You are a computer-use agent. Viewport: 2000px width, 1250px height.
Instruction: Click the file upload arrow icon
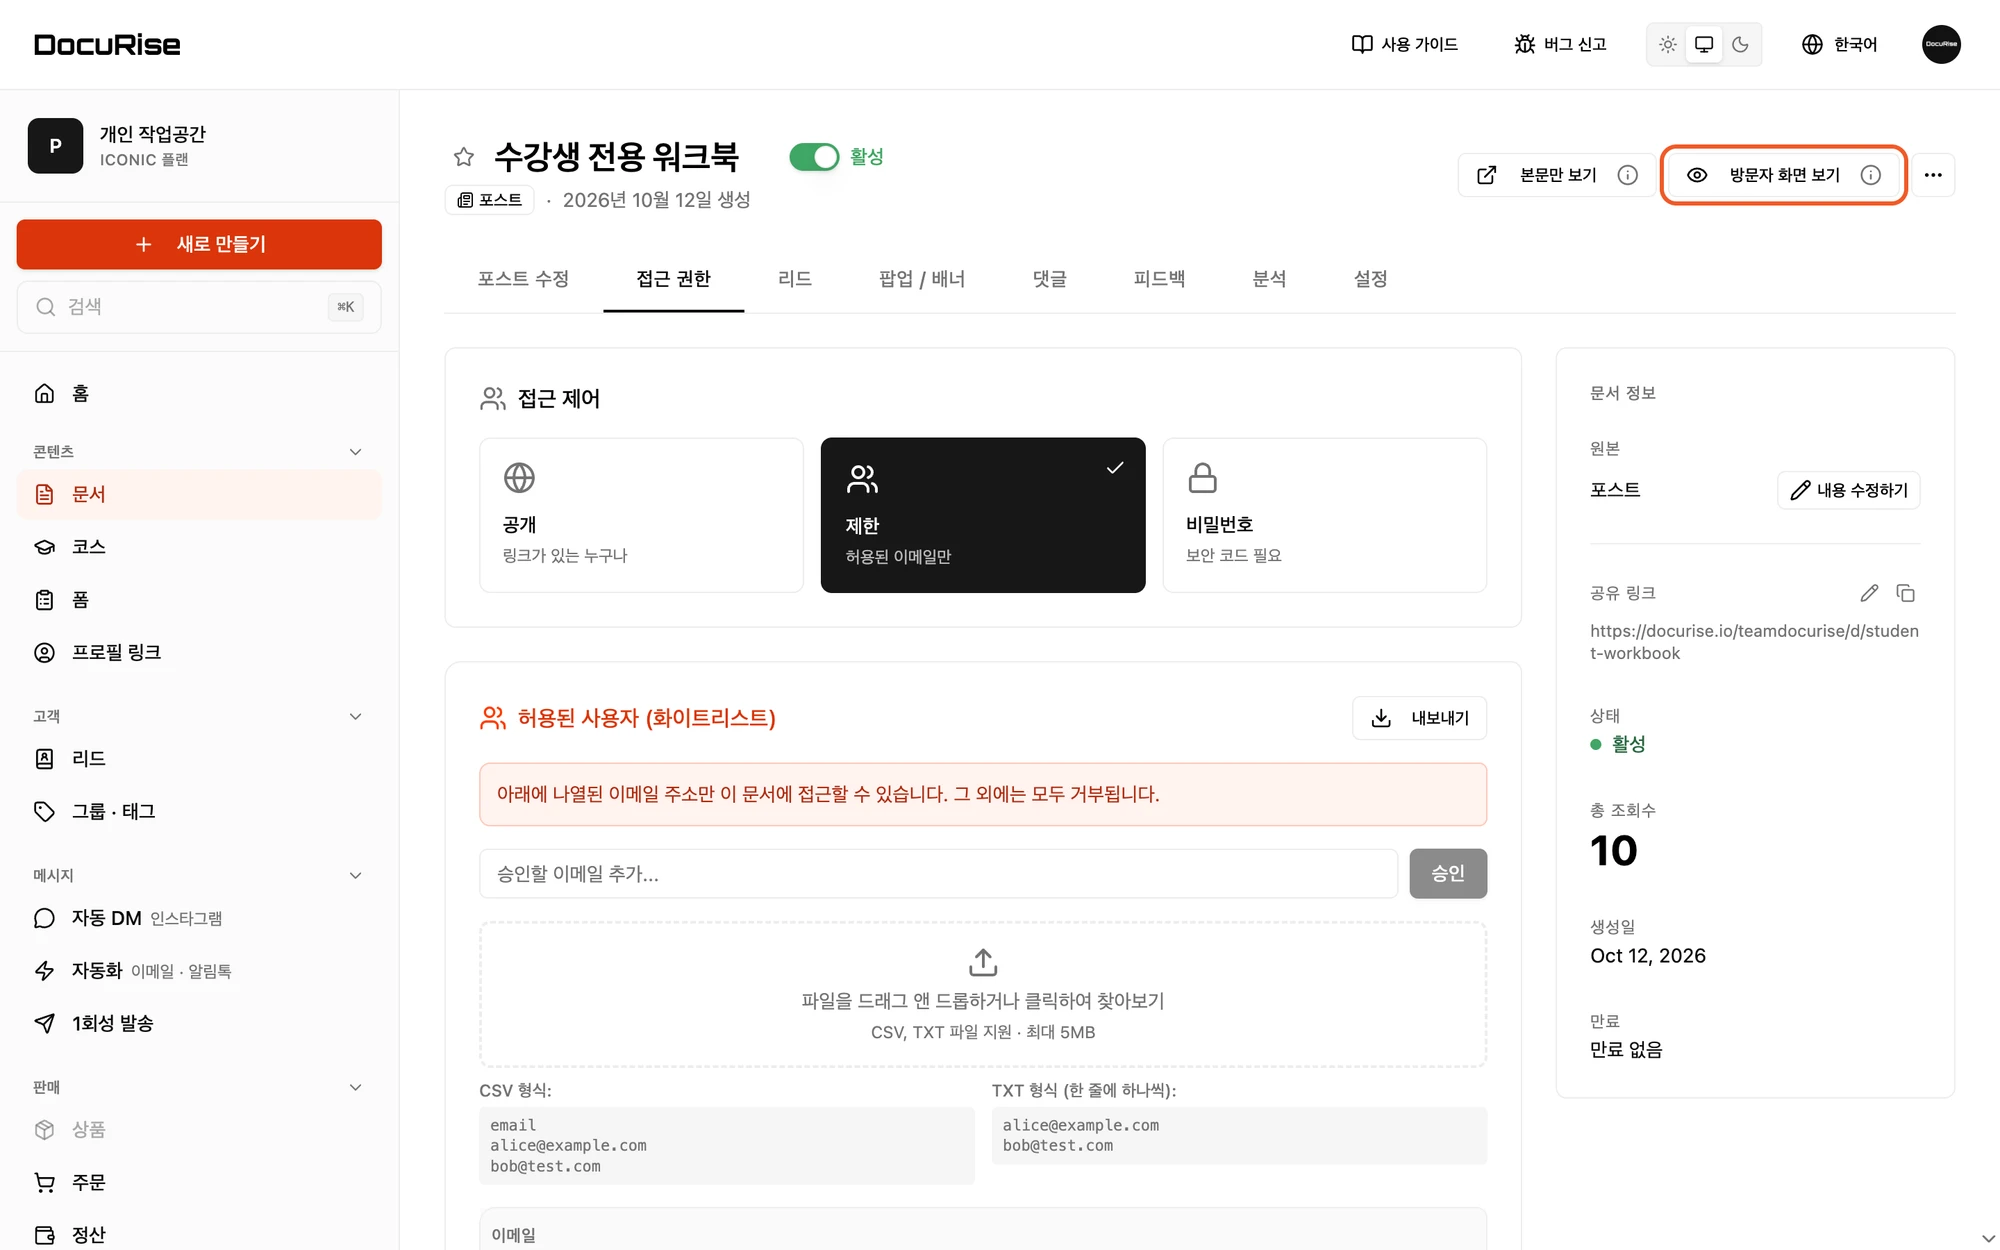(x=983, y=962)
